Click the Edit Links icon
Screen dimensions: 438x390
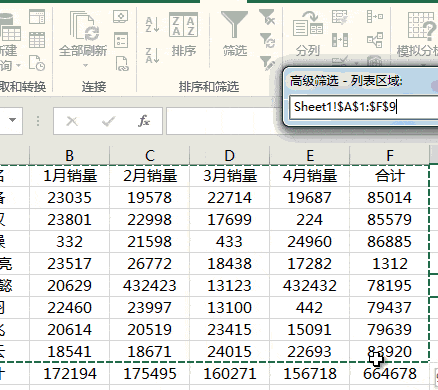(121, 63)
